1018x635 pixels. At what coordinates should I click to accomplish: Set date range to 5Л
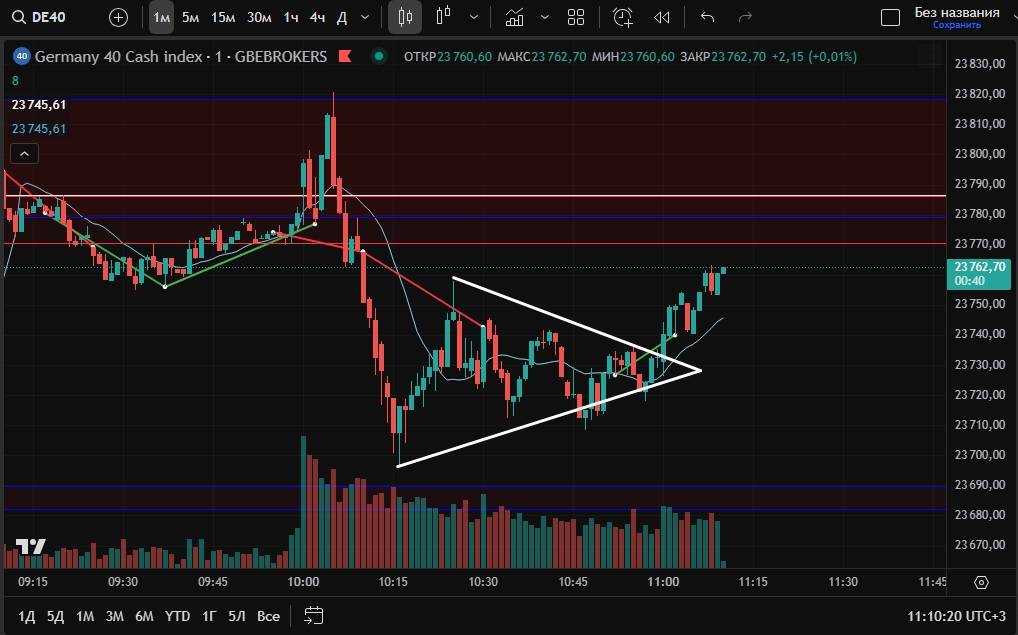click(237, 616)
